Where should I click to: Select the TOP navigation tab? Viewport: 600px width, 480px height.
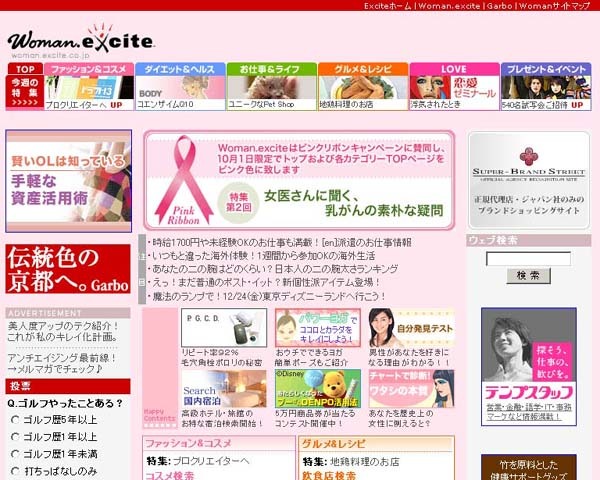25,69
